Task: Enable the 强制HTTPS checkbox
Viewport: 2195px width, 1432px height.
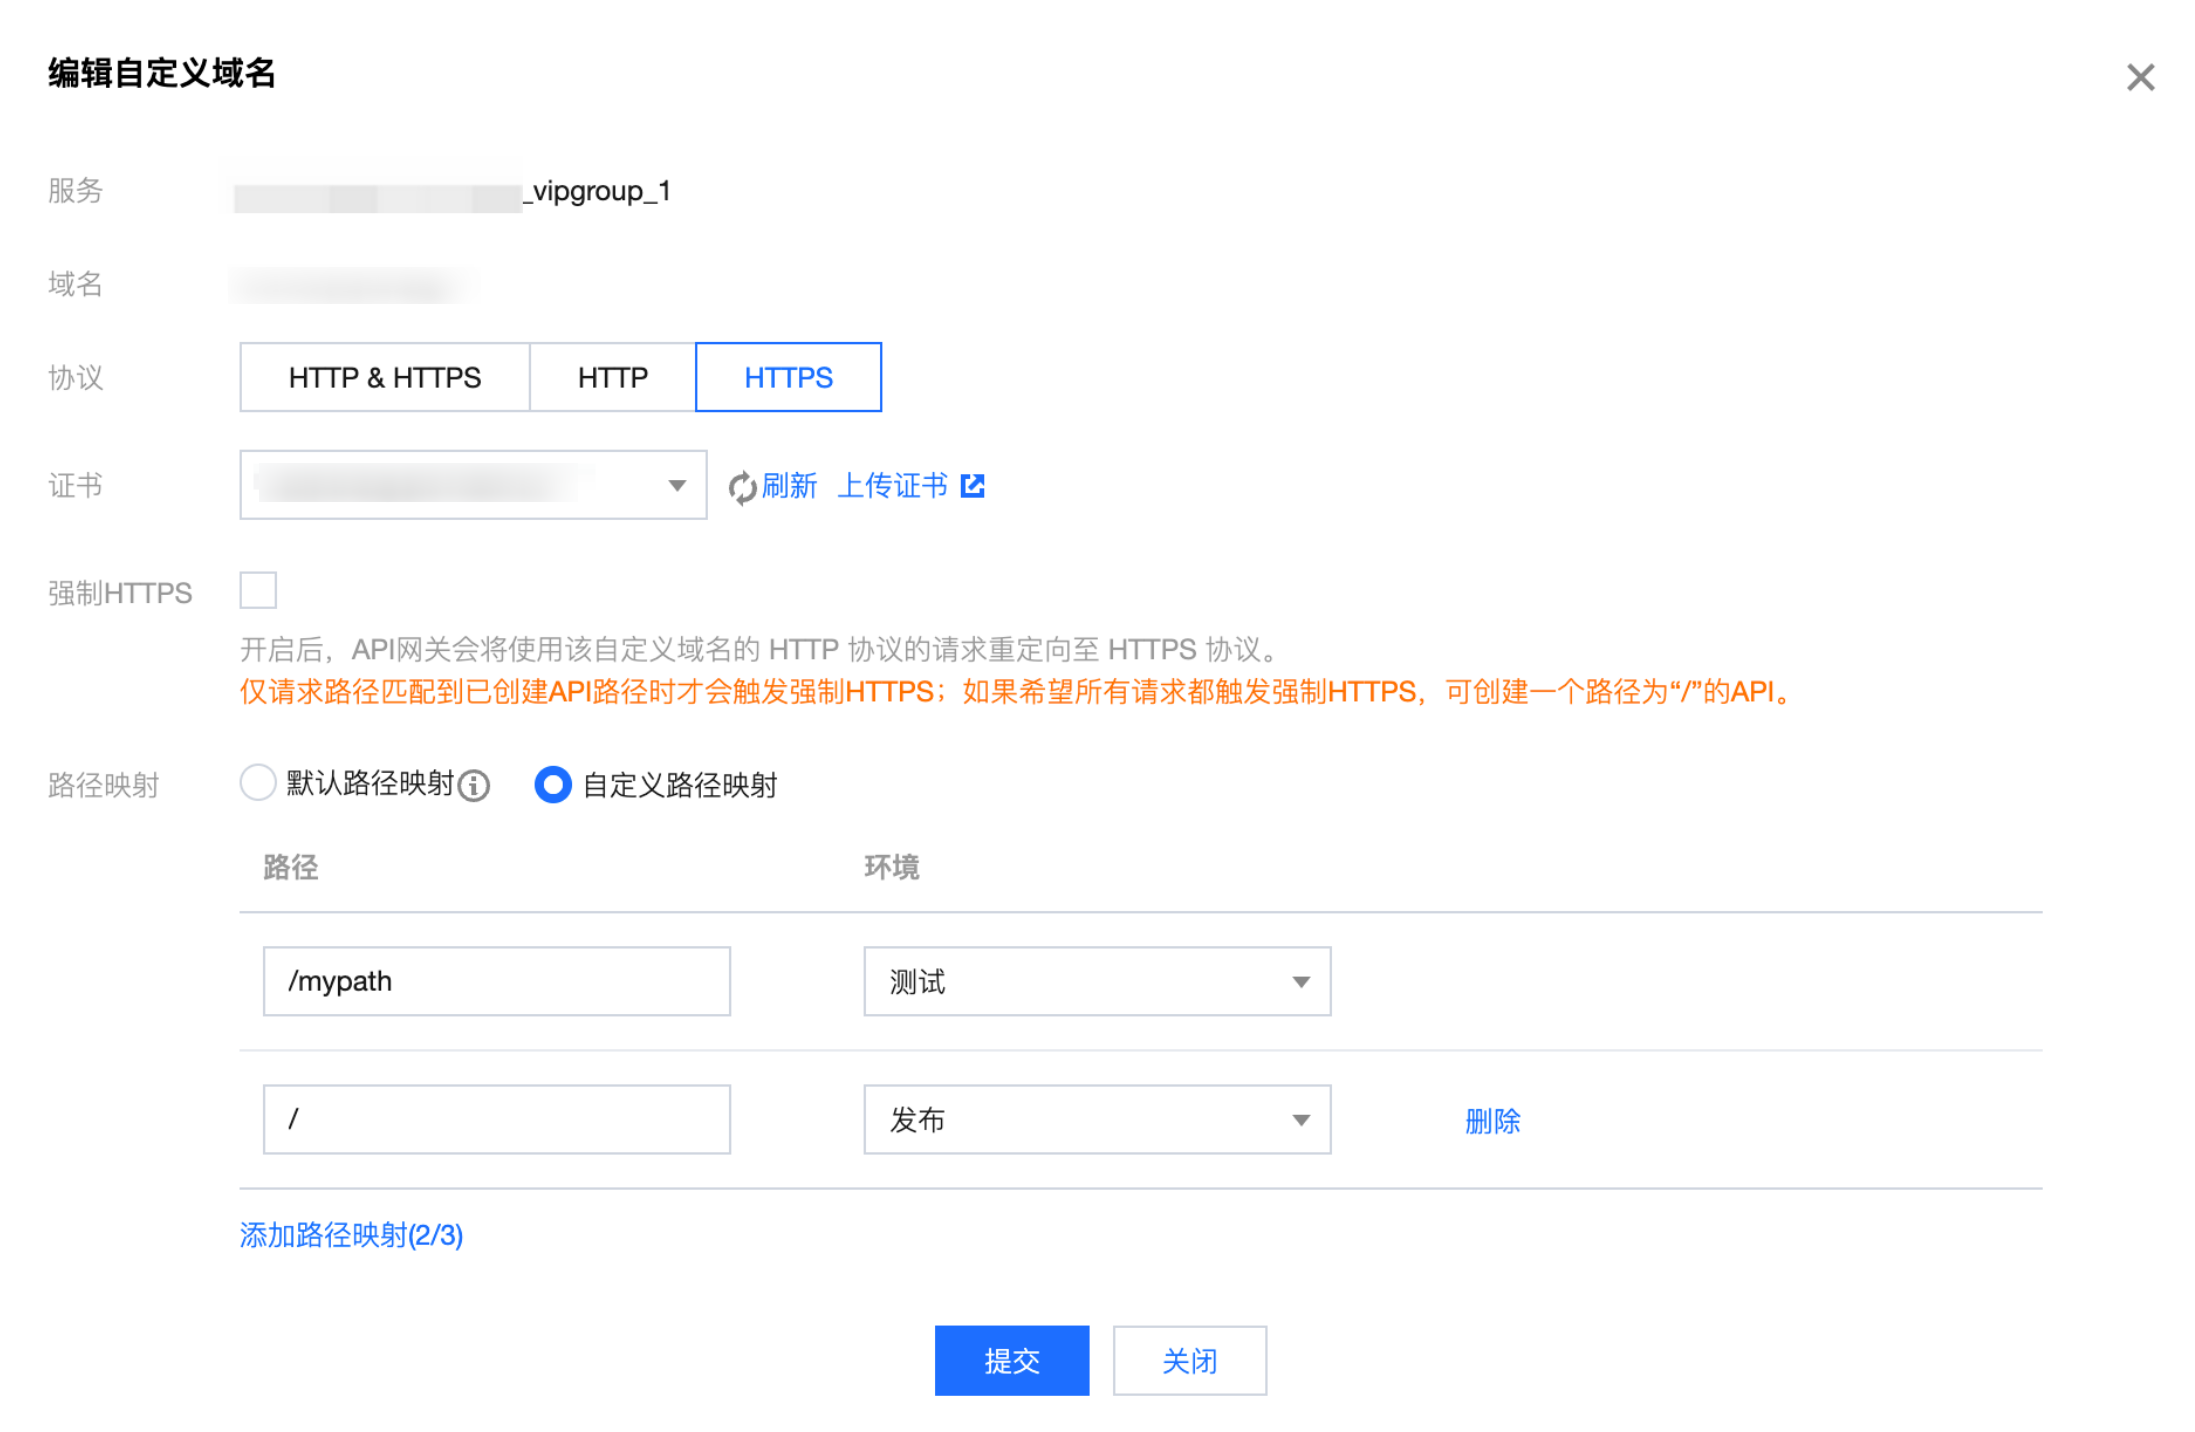Action: coord(258,590)
